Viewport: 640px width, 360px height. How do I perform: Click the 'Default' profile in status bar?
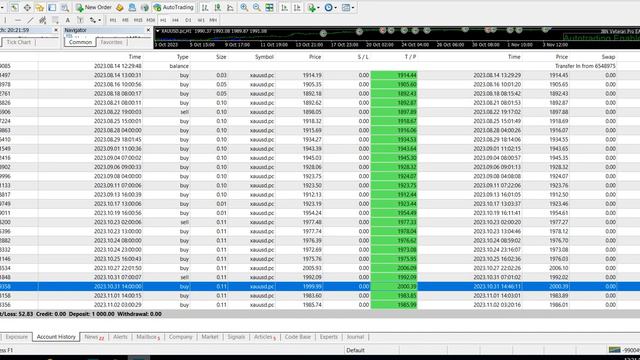pos(355,350)
